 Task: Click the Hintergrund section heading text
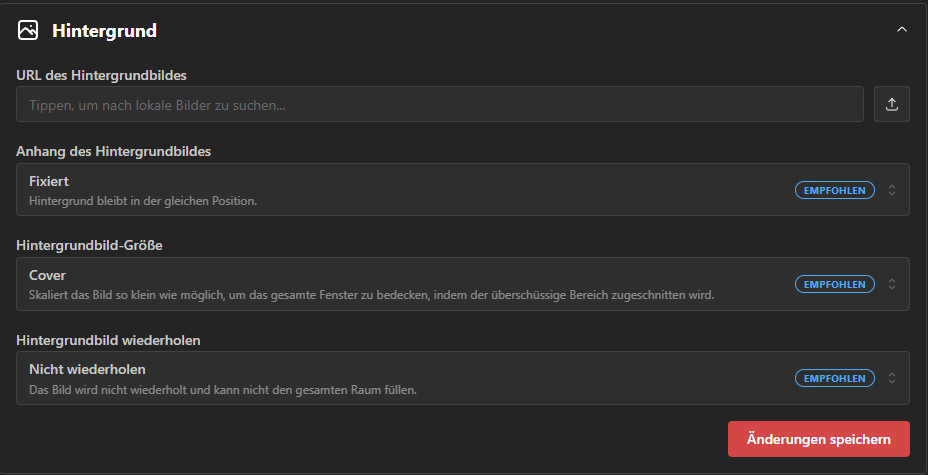(x=104, y=31)
